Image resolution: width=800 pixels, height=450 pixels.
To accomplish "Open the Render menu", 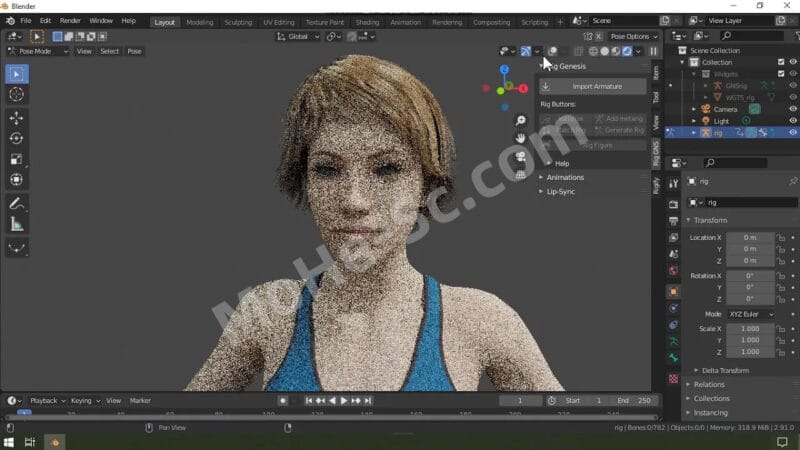I will (70, 21).
